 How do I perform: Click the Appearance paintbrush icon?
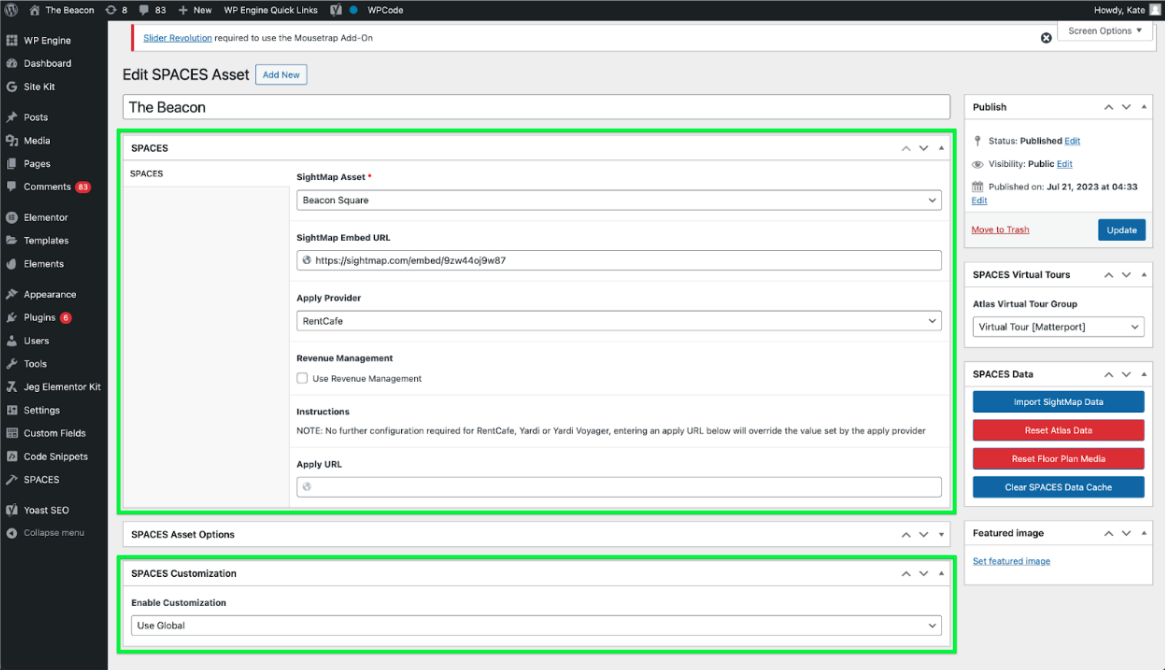pyautogui.click(x=12, y=294)
